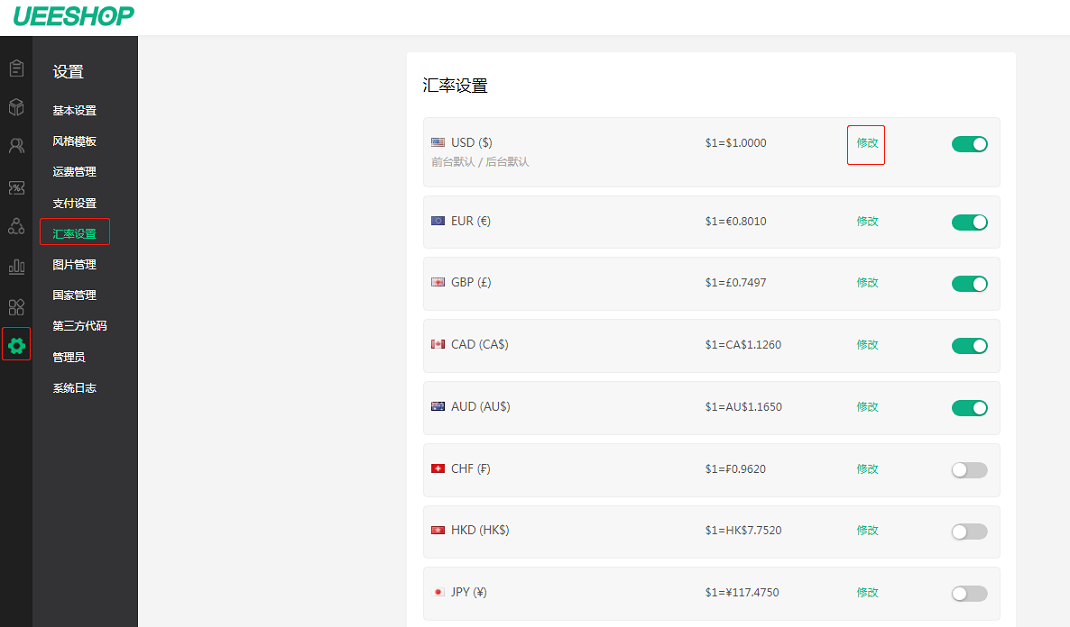Screen dimensions: 1070x627
Task: Click 修改 for the EUR rate
Action: (867, 222)
